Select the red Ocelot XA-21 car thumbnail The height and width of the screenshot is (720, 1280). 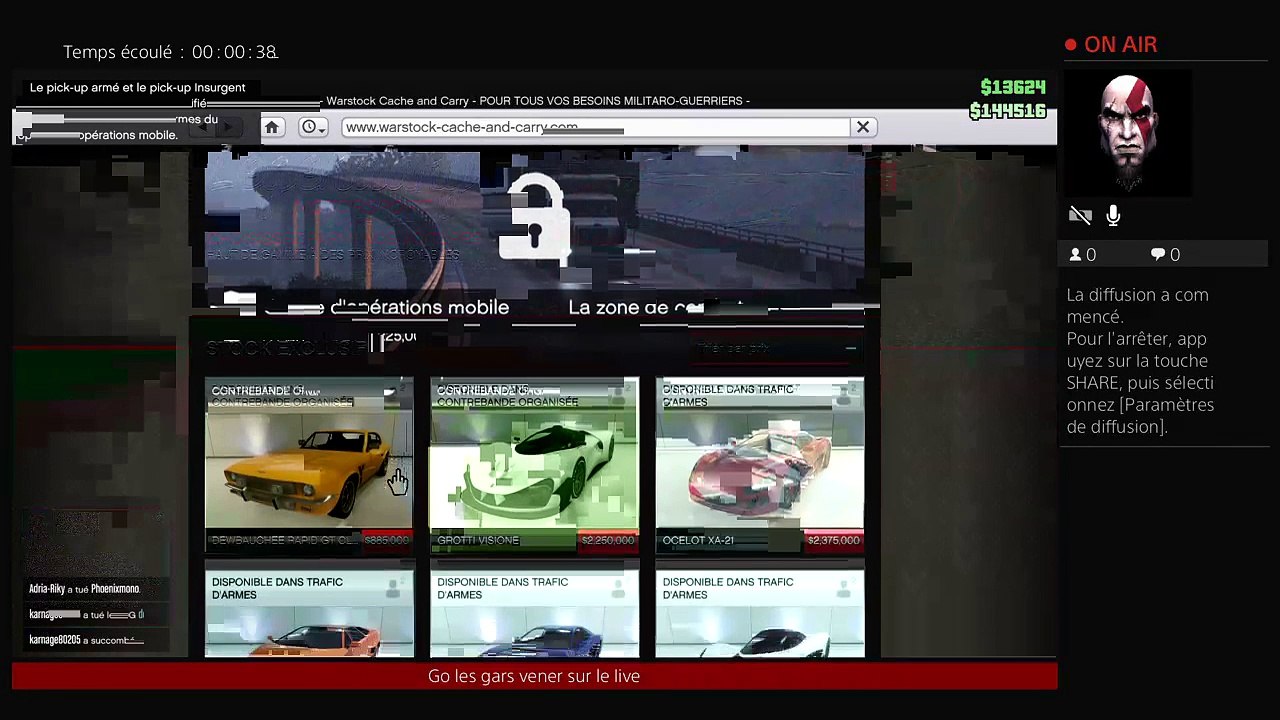760,466
